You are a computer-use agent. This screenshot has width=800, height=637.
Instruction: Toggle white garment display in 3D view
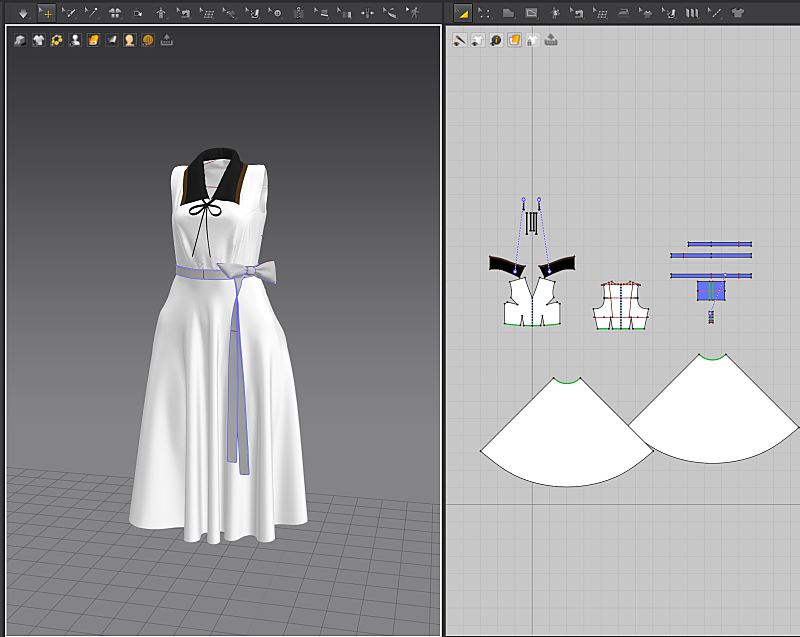coord(38,41)
